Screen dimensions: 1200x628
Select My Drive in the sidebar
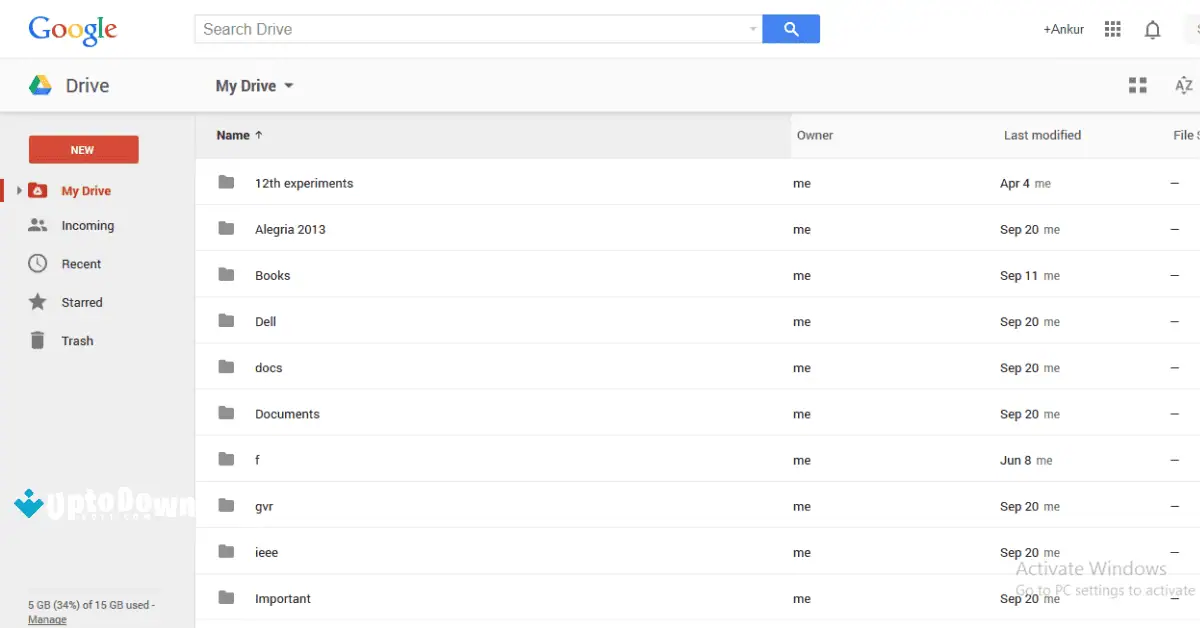[x=86, y=190]
